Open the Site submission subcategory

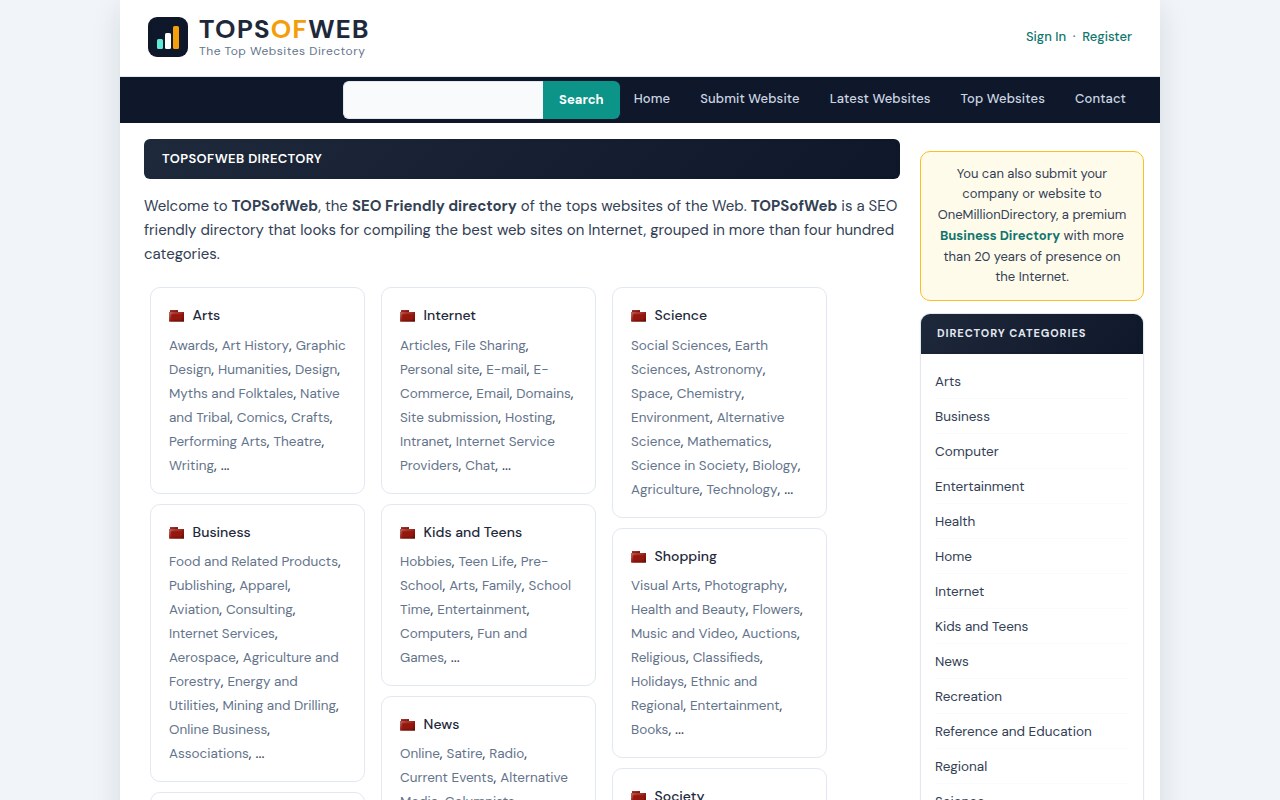[449, 418]
